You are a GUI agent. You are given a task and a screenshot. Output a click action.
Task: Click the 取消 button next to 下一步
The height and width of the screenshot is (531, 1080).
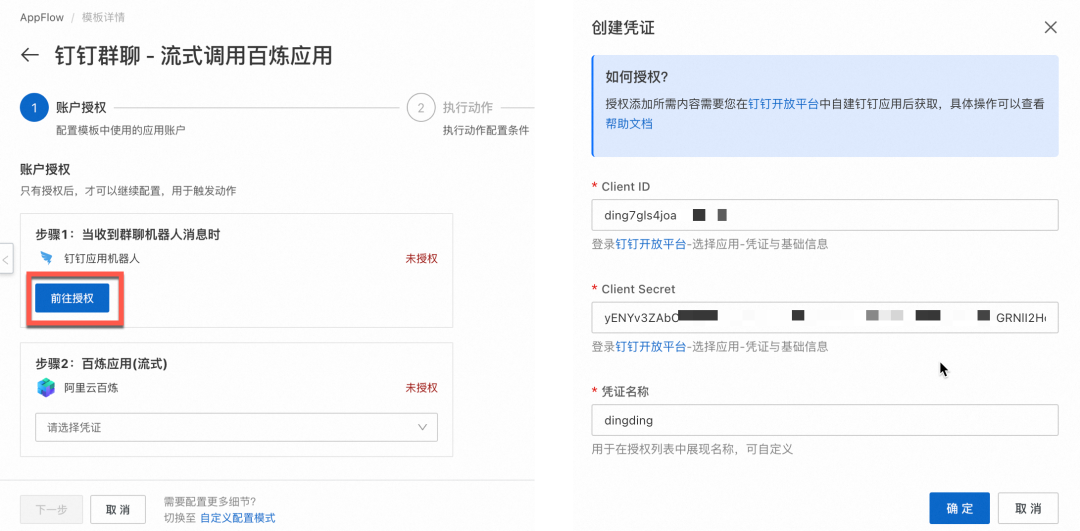tap(118, 509)
